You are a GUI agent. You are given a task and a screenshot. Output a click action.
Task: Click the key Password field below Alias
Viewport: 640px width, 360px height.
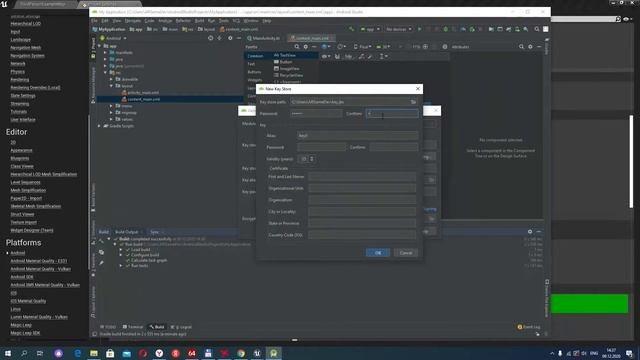321,147
